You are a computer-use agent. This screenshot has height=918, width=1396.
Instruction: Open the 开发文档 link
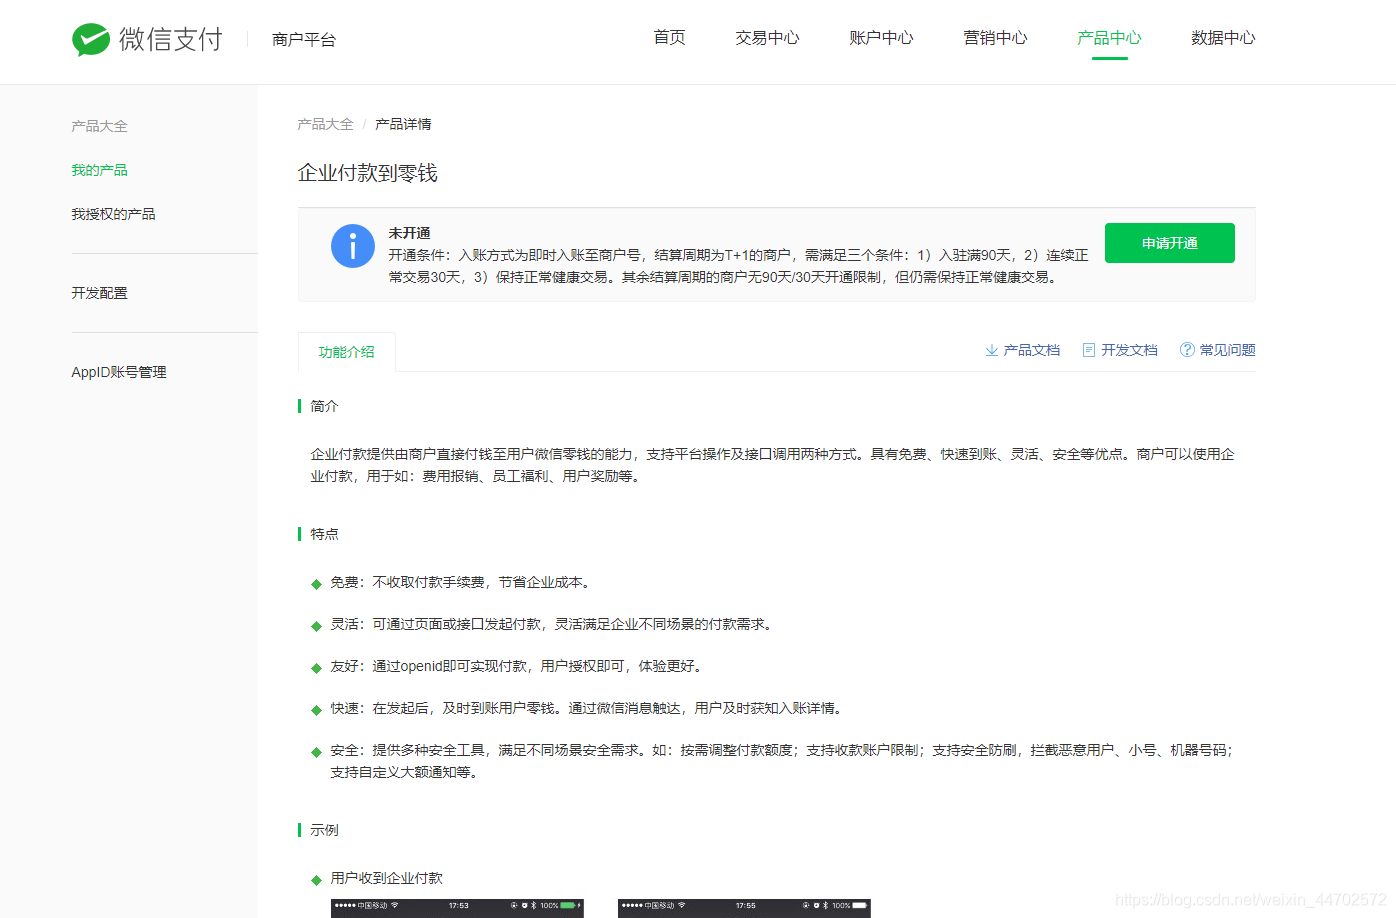point(1130,350)
